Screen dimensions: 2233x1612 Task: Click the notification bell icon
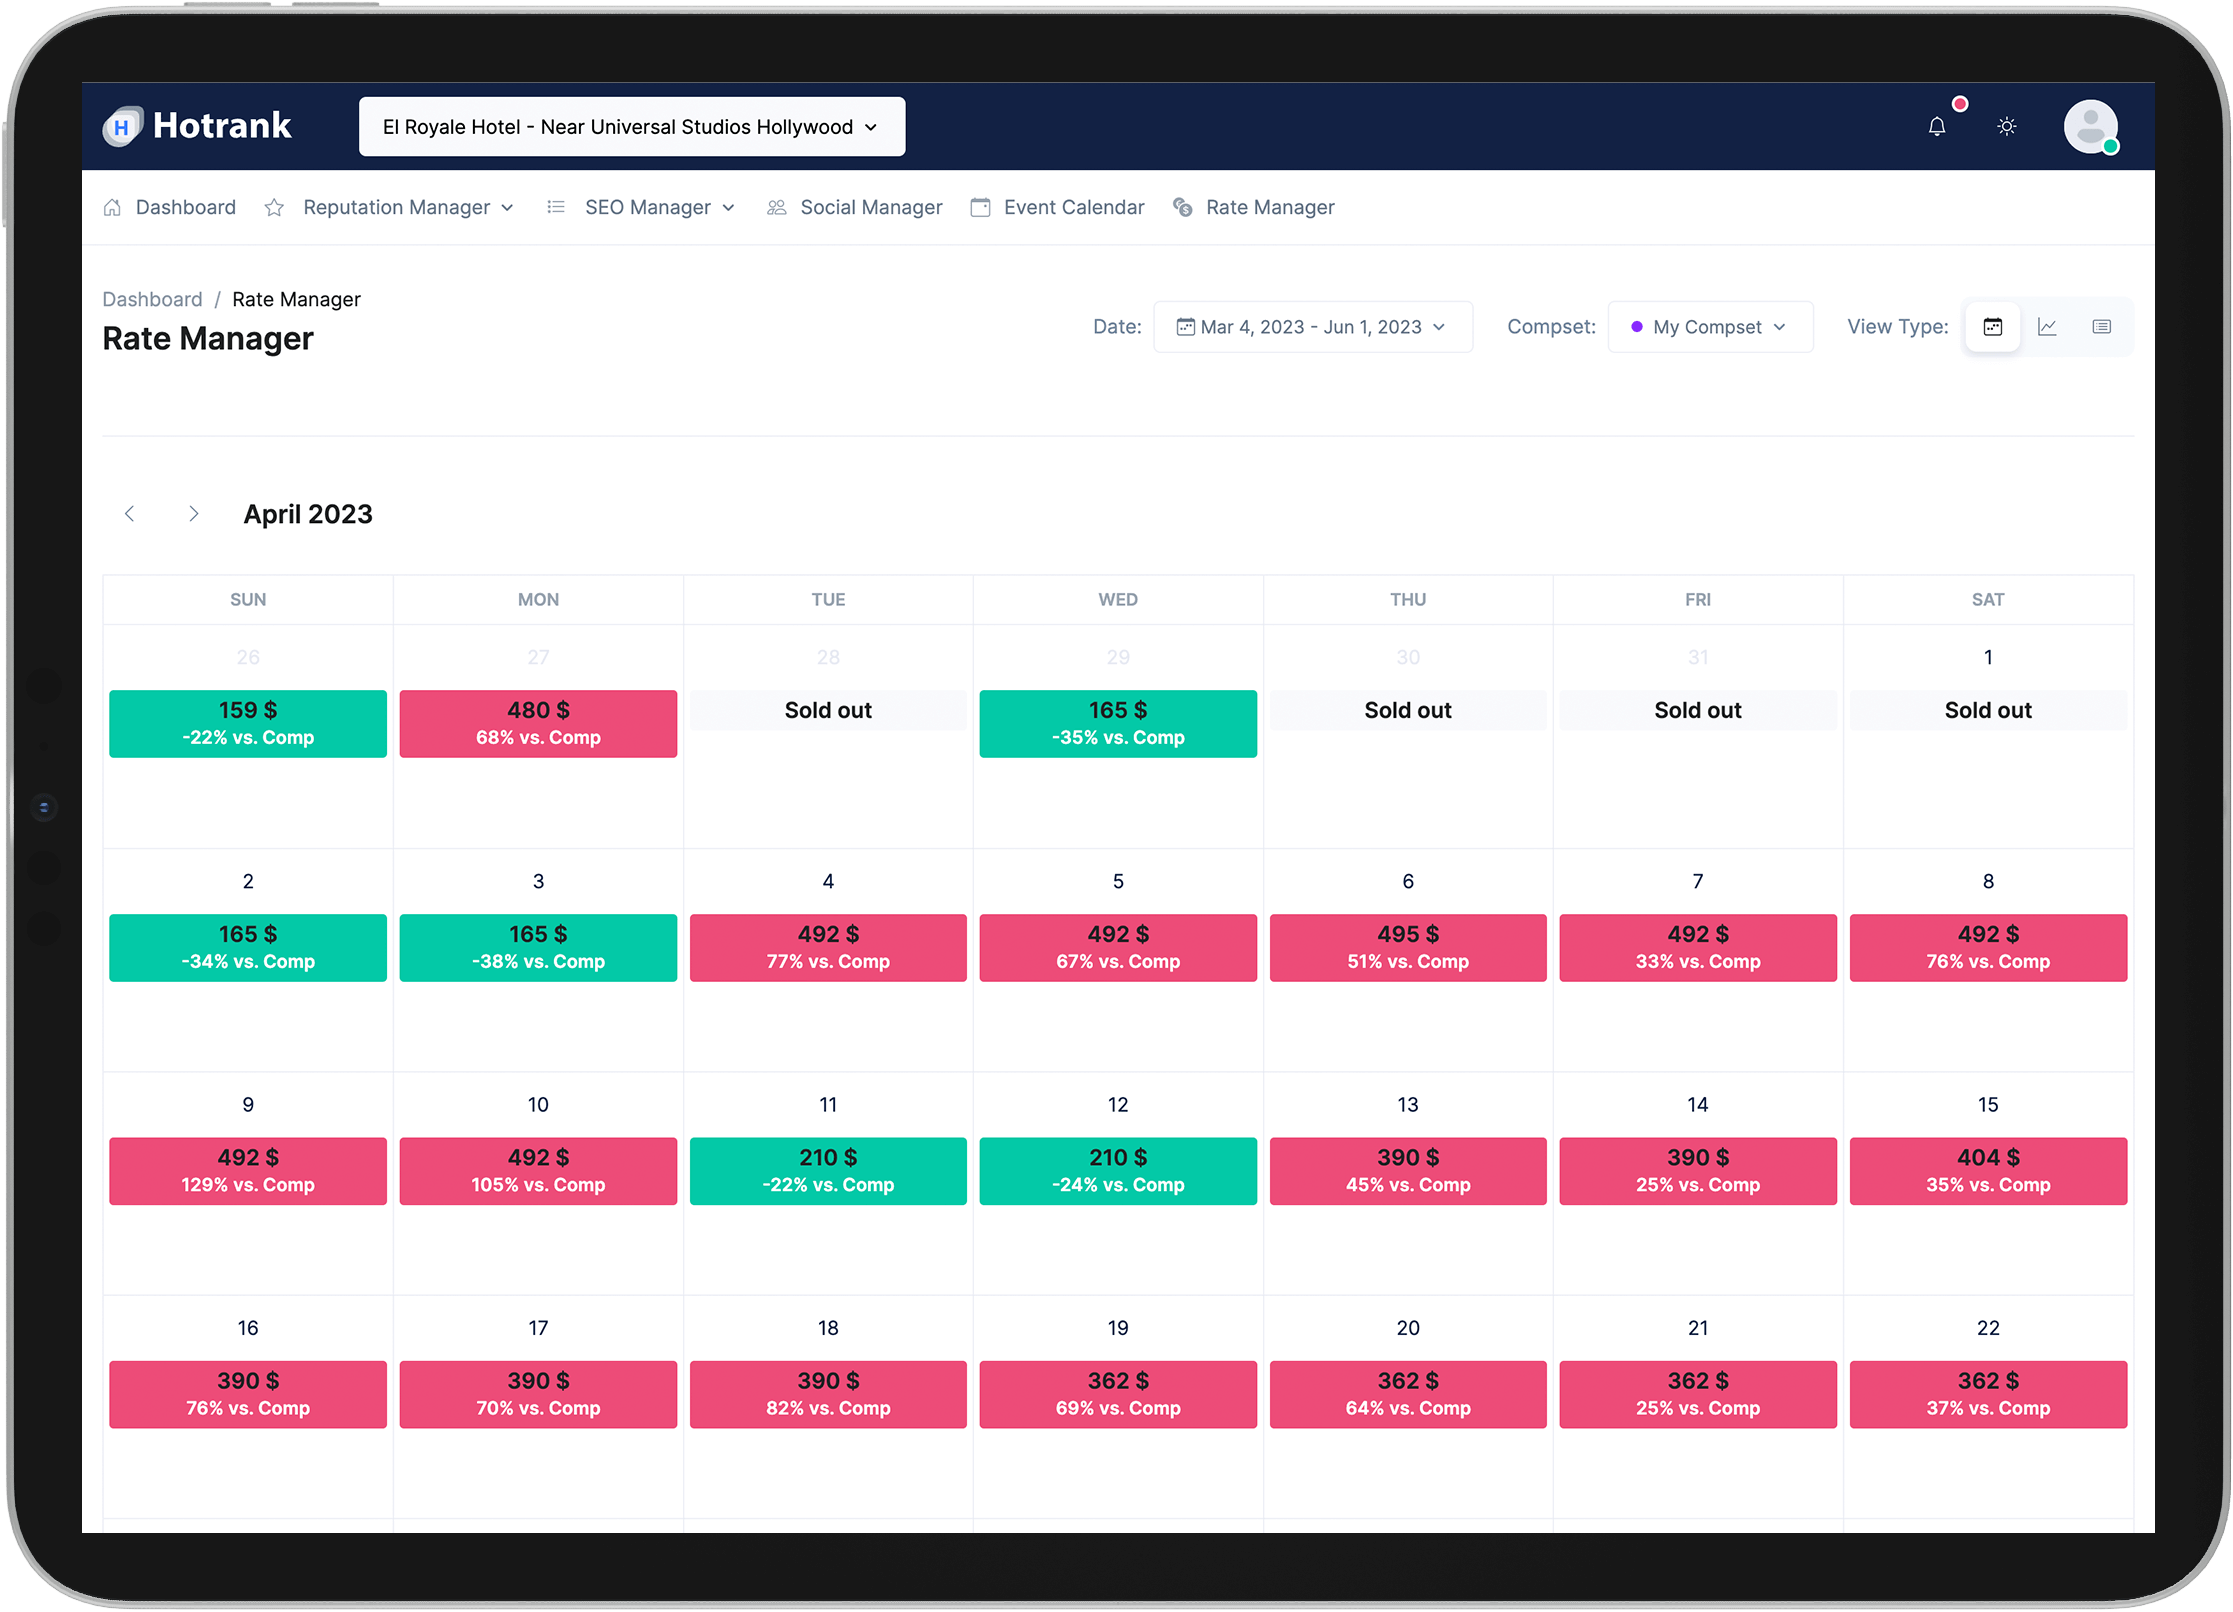tap(1937, 127)
